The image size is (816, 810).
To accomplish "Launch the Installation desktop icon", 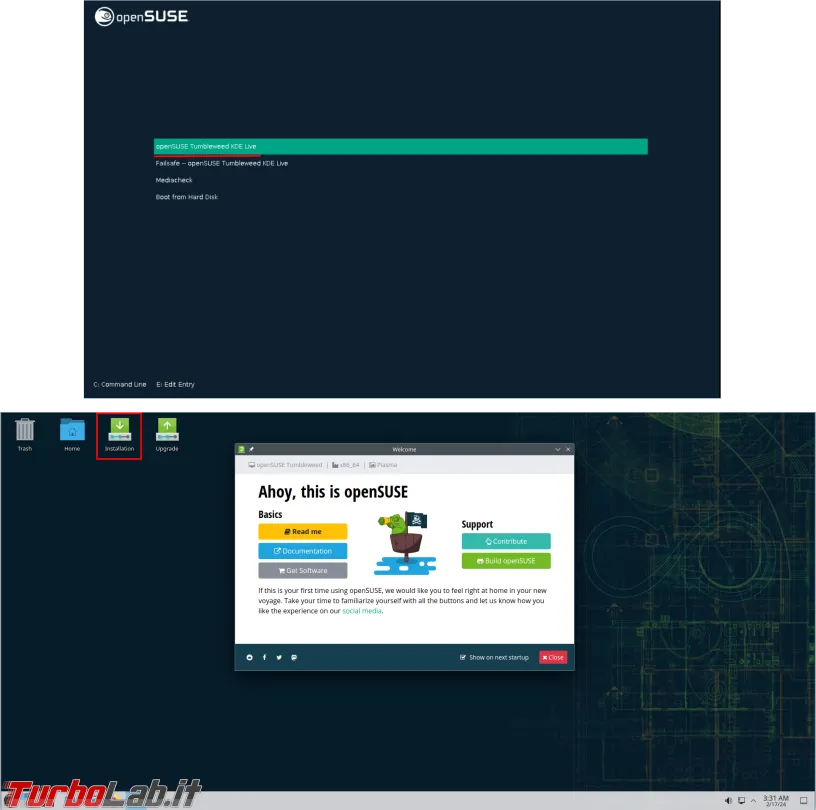I will pyautogui.click(x=119, y=434).
